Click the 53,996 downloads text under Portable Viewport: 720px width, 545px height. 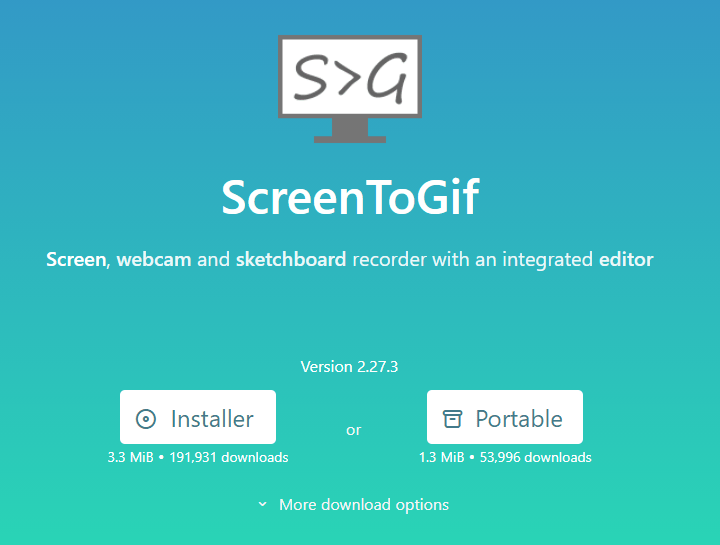point(535,457)
